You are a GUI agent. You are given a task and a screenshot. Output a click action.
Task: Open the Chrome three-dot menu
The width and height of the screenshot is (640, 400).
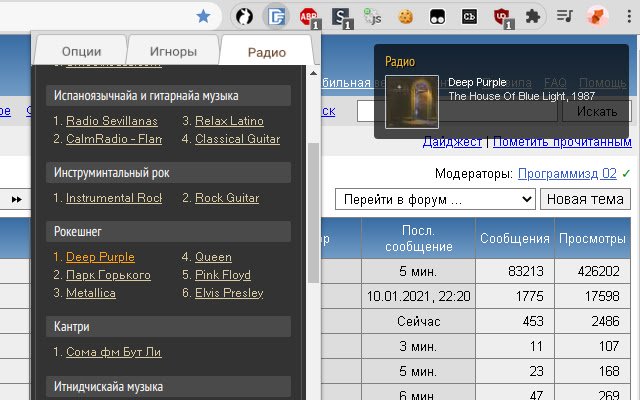pos(629,16)
